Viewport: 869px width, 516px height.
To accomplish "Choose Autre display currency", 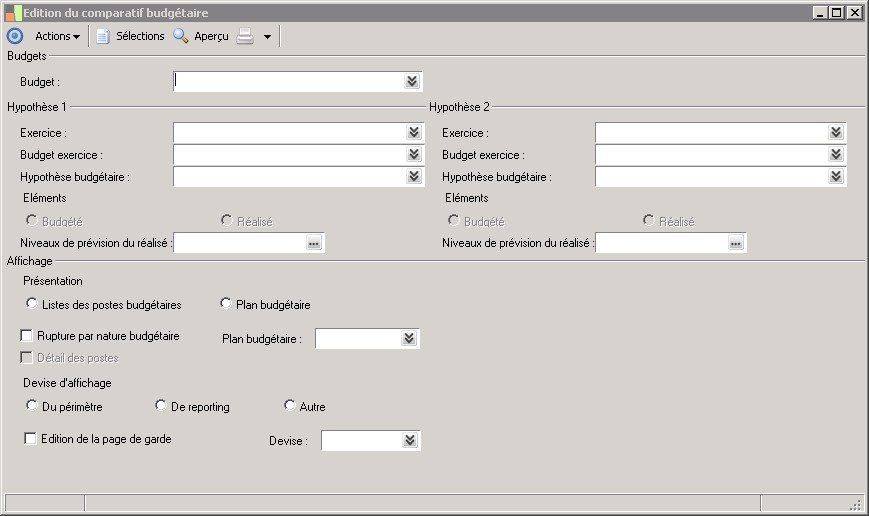I will click(x=289, y=406).
